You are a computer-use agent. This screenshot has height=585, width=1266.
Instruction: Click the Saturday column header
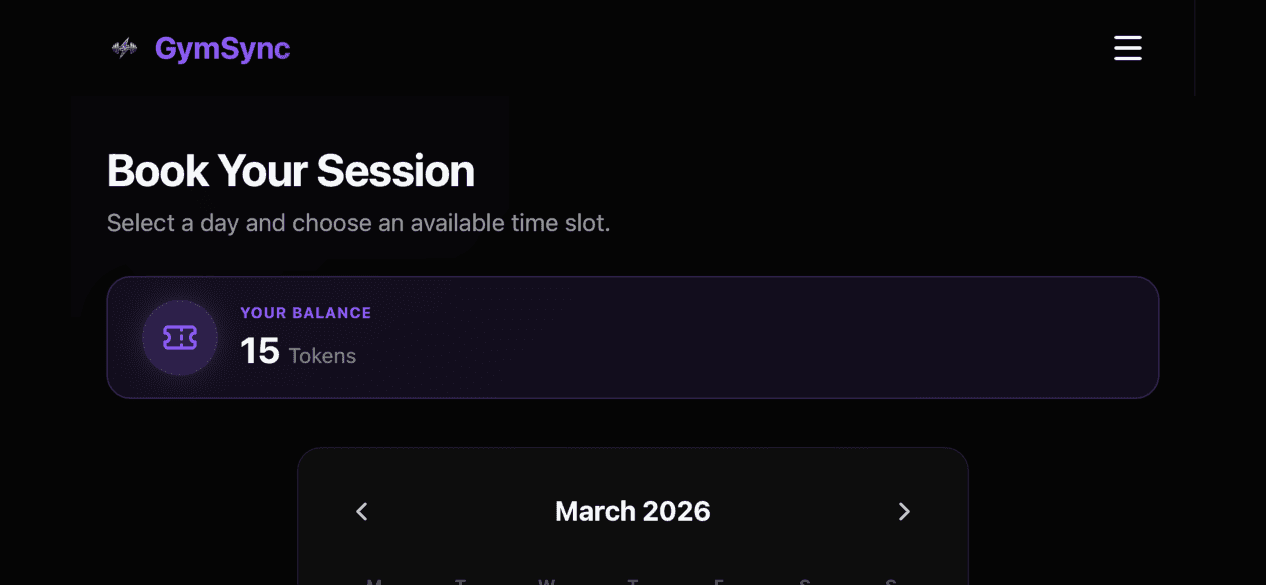pos(804,581)
